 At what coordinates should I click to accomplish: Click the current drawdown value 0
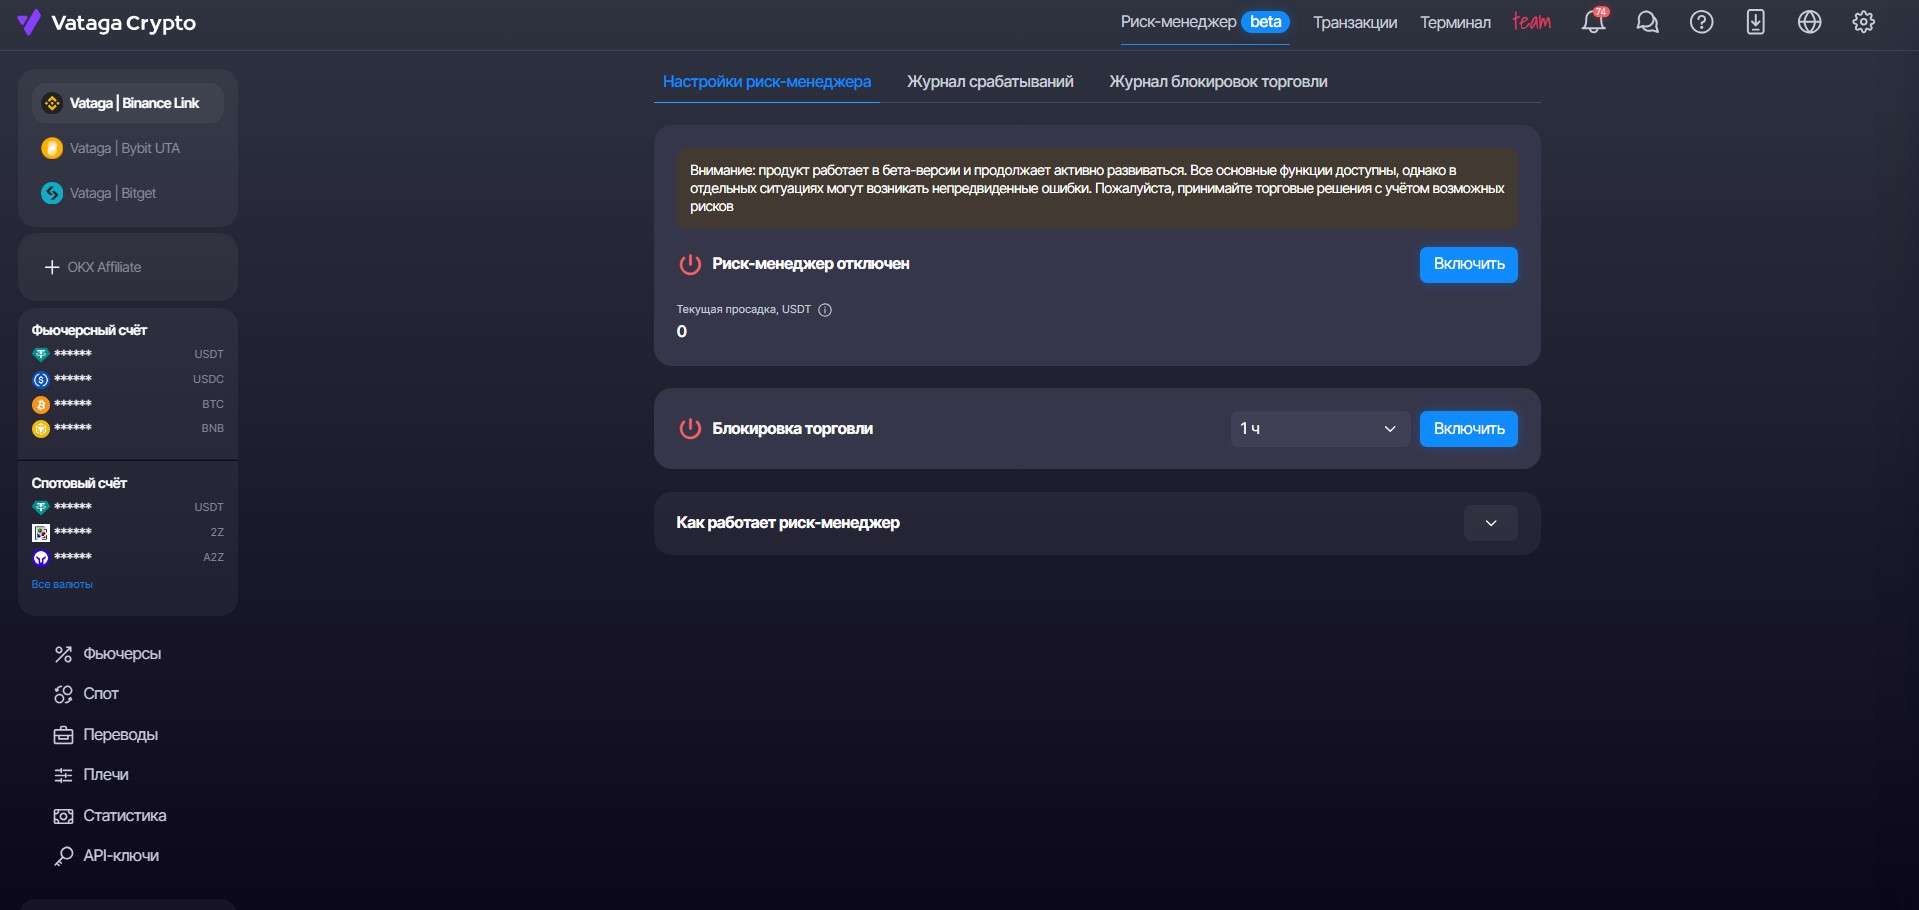tap(682, 332)
